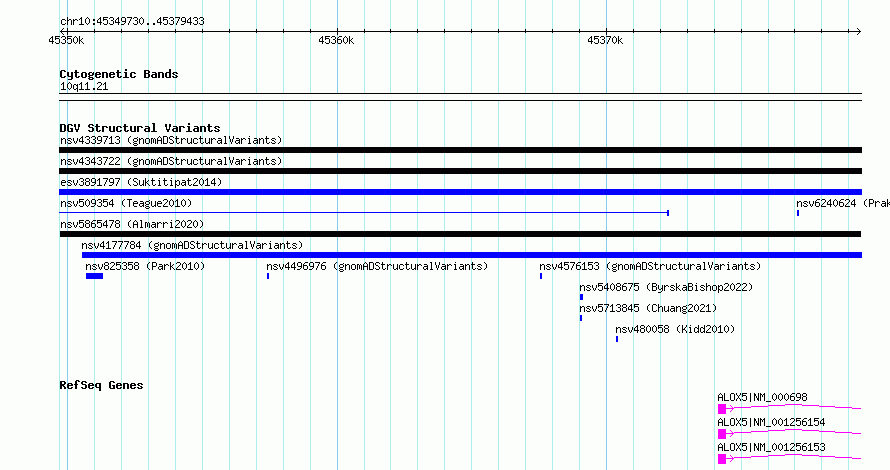
Task: Select the nsv825358 blue block feature
Action: 95,276
